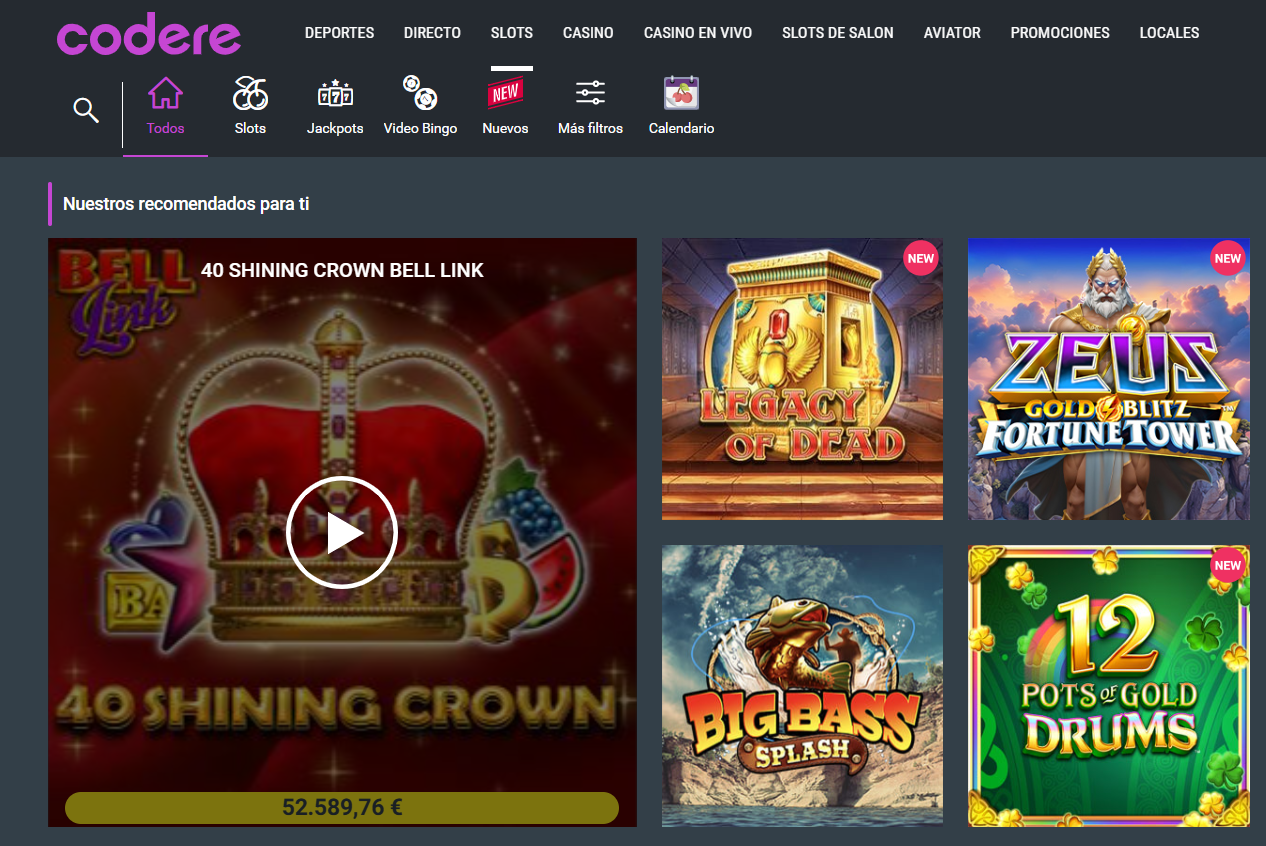
Task: Click NEW badge on 12 Pots of Gold
Action: click(1227, 565)
